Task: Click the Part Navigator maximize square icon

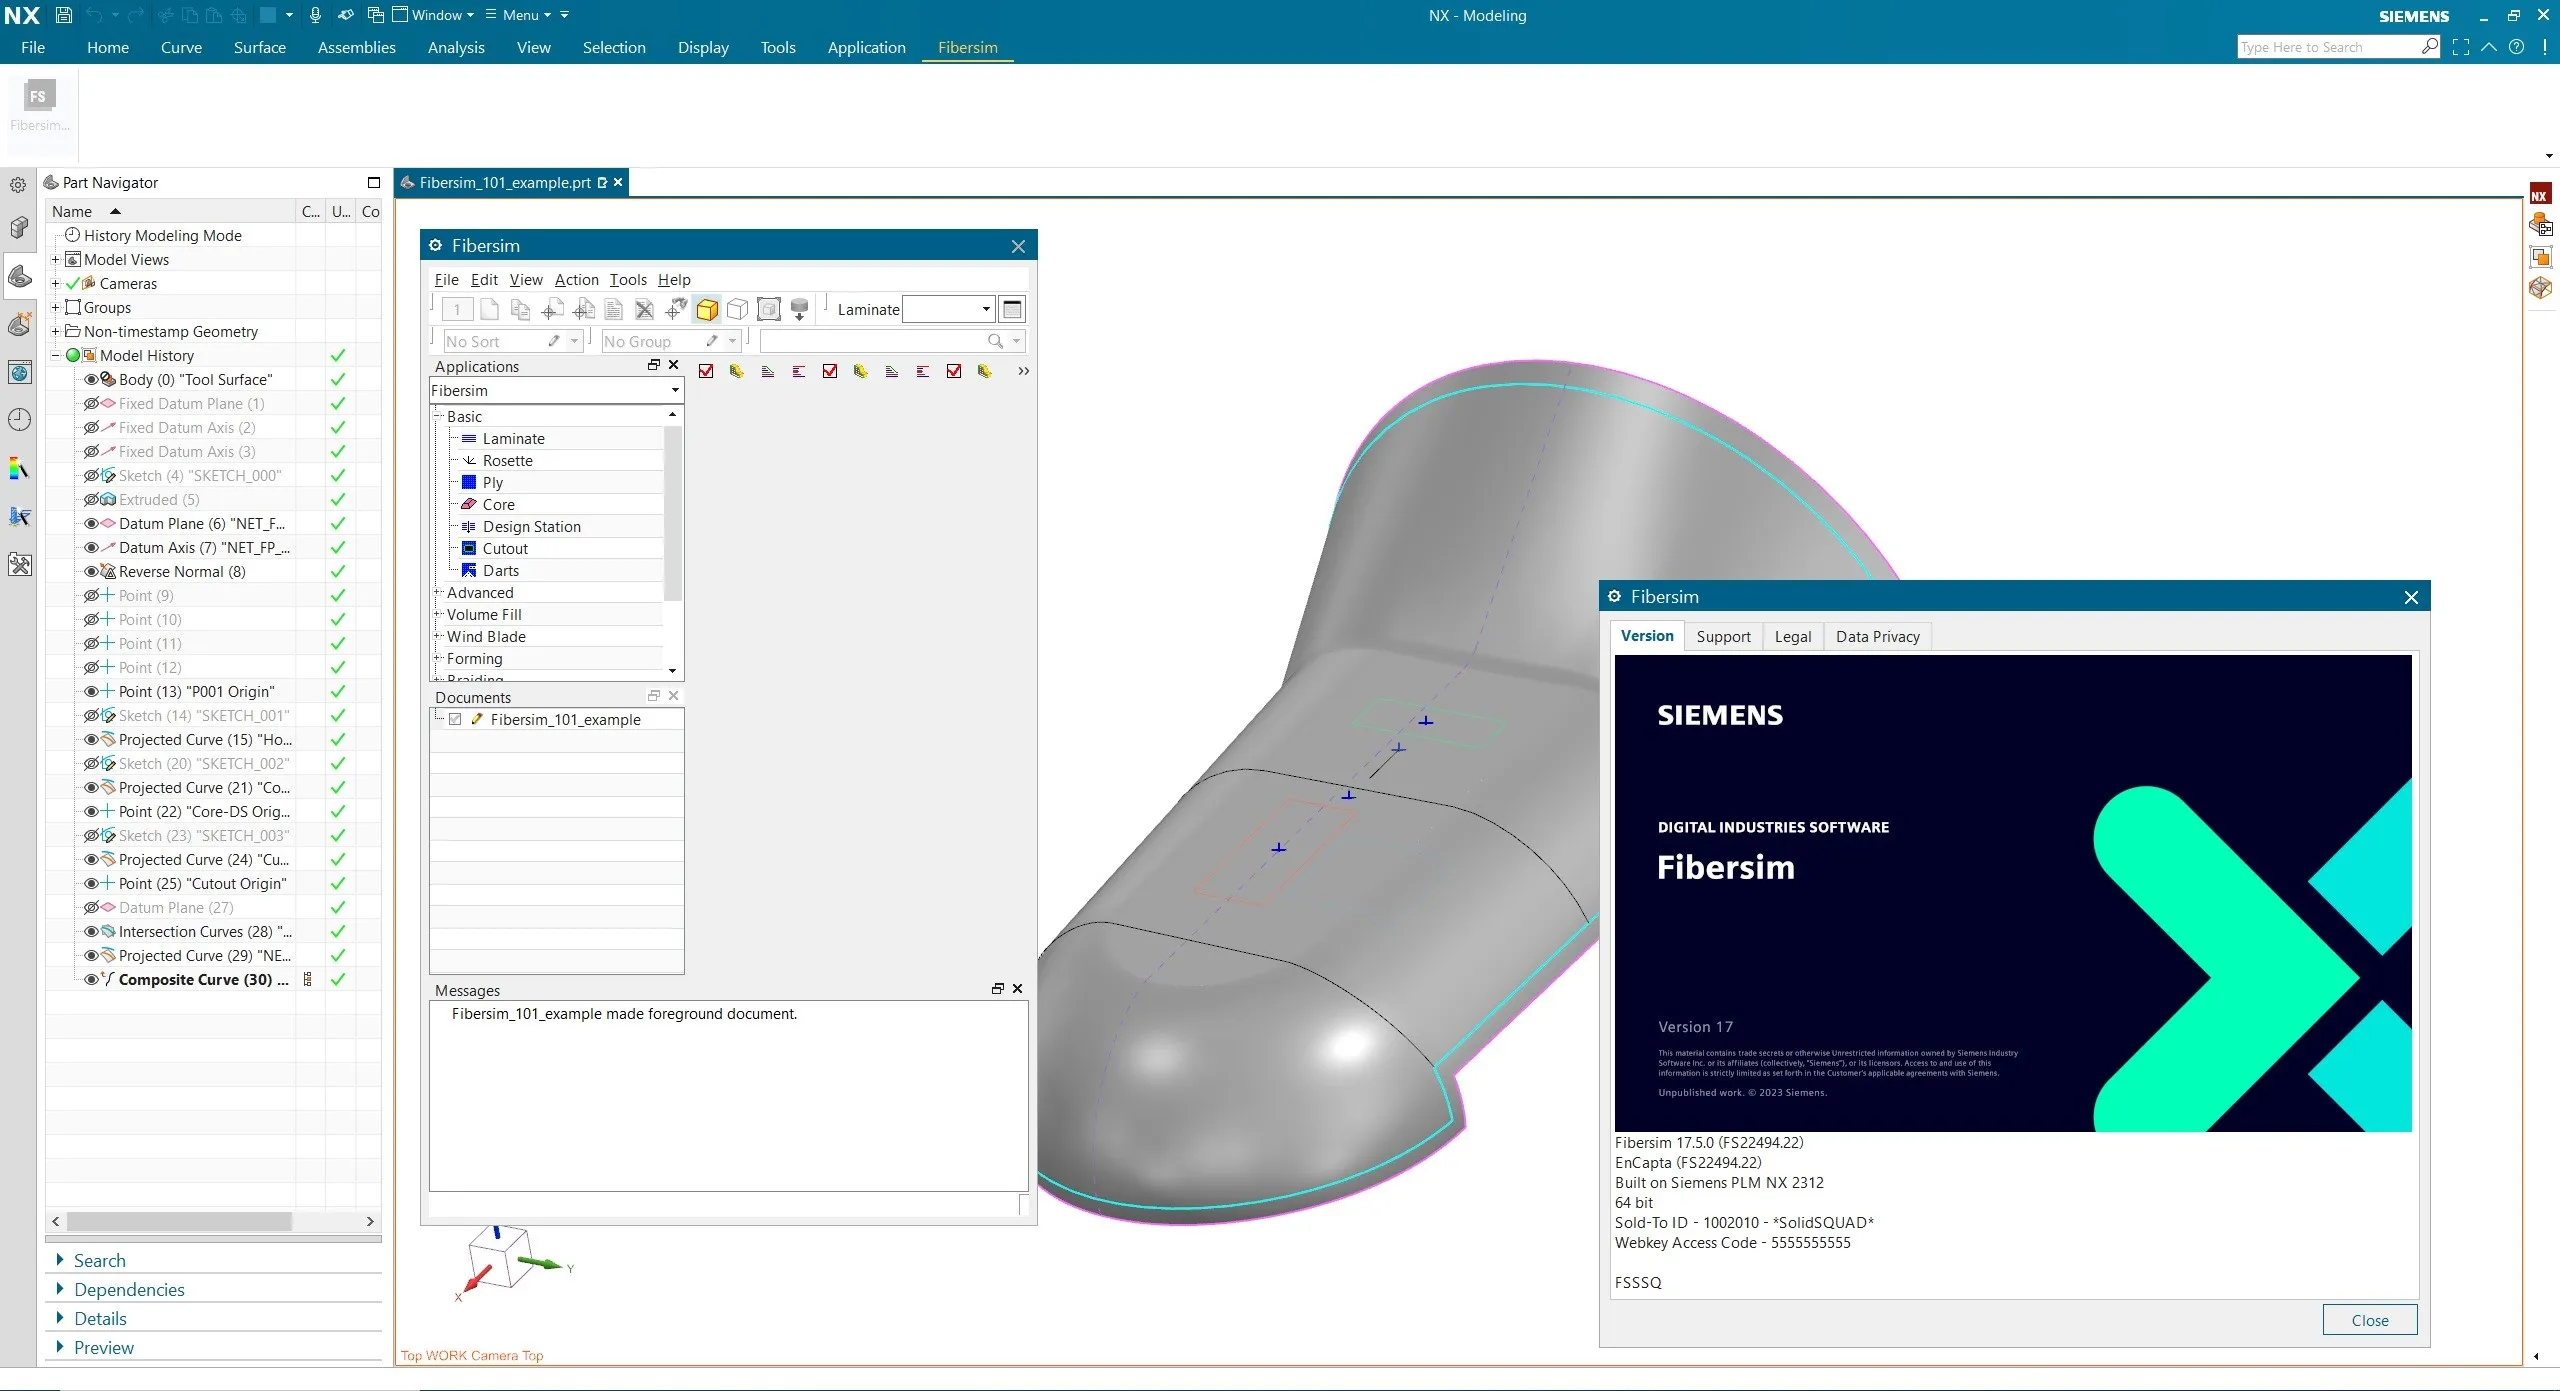Action: pyautogui.click(x=374, y=182)
